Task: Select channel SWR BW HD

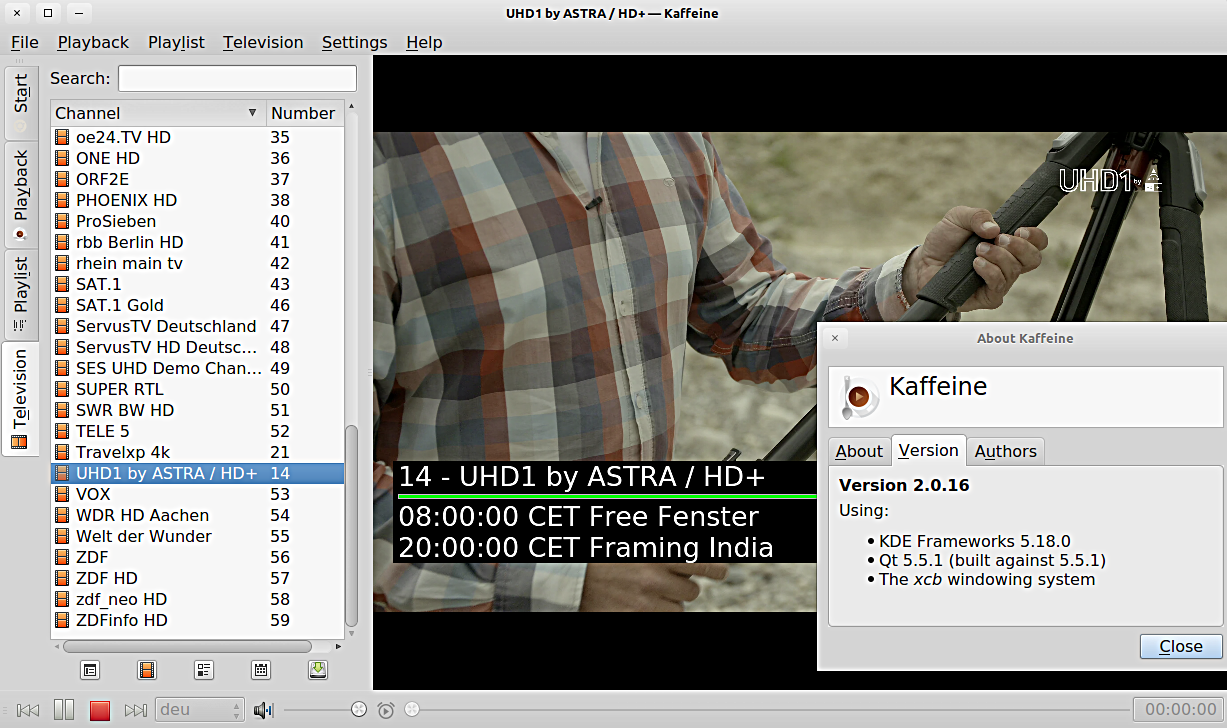Action: click(197, 410)
